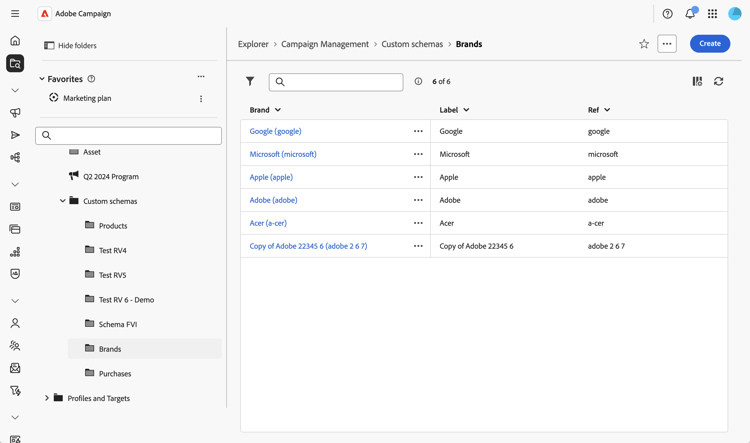The height and width of the screenshot is (443, 750).
Task: Collapse the Favorites section
Action: click(x=42, y=79)
